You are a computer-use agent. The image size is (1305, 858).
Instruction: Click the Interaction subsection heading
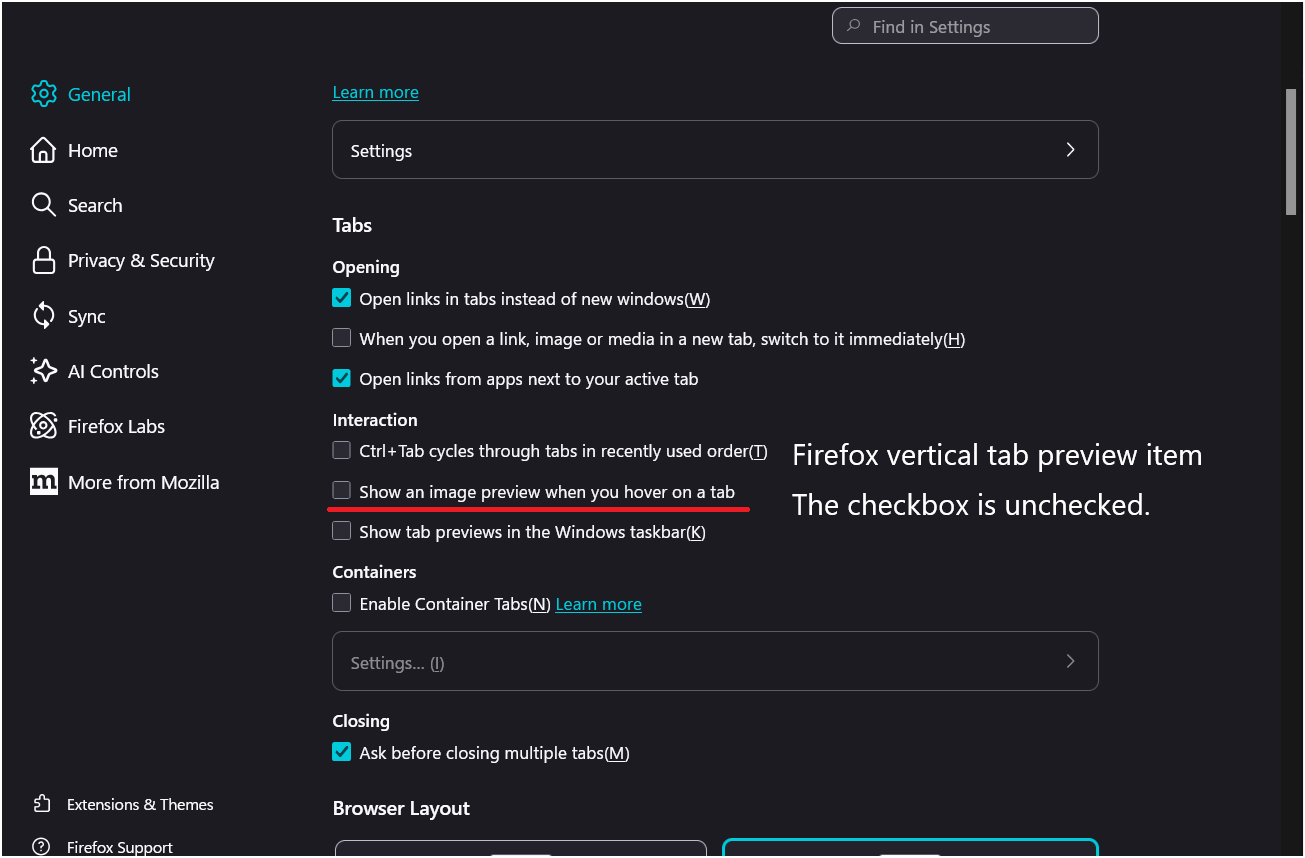(375, 420)
